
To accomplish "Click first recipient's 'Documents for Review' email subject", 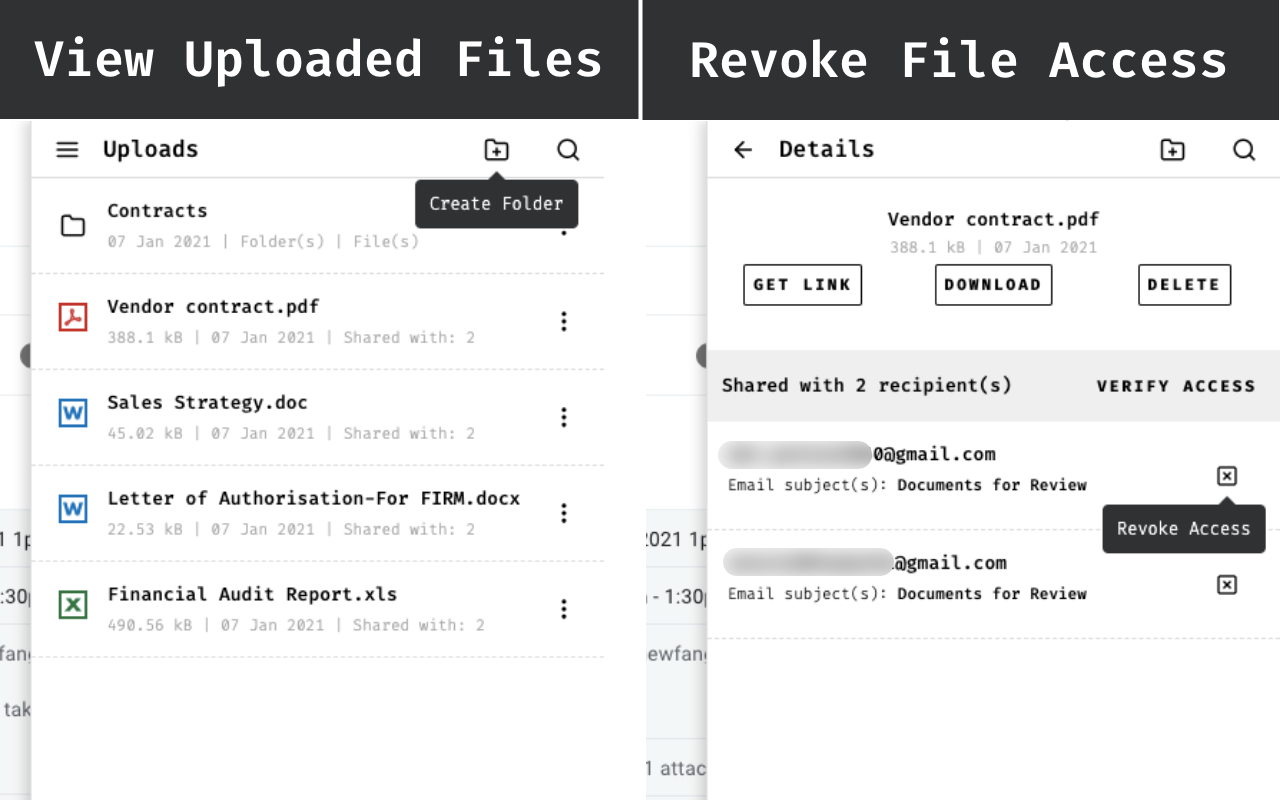I will coord(991,485).
